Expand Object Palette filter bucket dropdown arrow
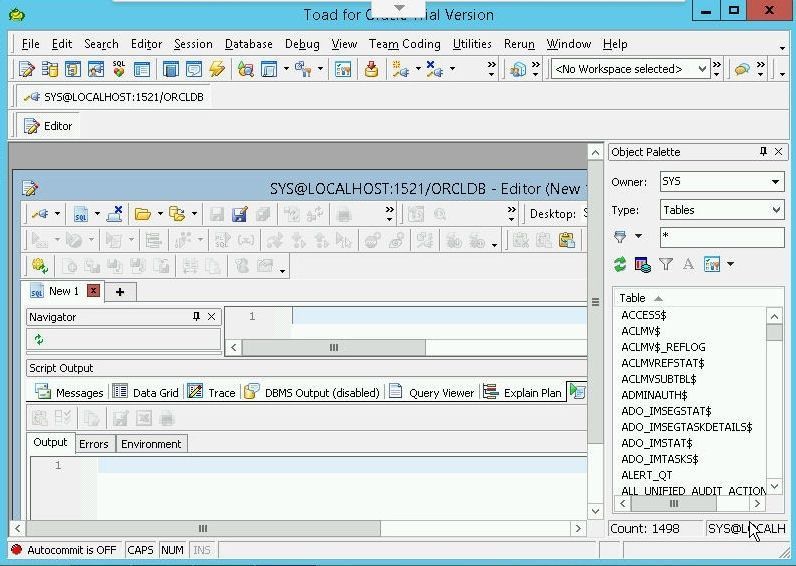 click(639, 236)
